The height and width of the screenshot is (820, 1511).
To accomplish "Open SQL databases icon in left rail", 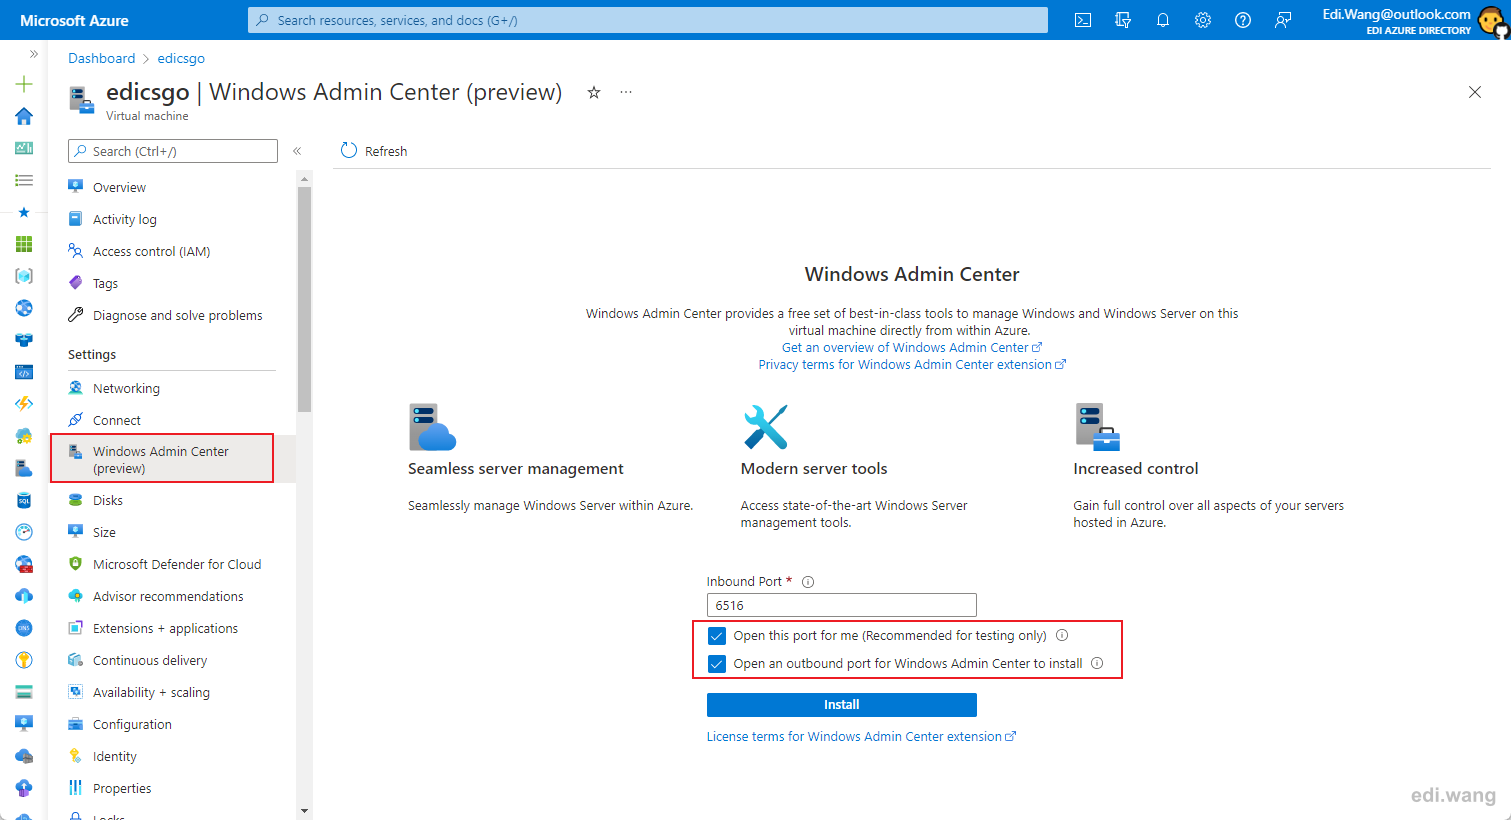I will [x=24, y=500].
